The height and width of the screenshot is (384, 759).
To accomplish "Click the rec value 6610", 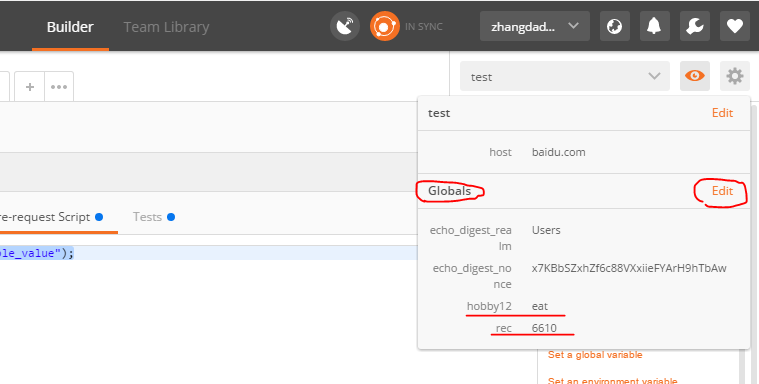I will pos(544,328).
